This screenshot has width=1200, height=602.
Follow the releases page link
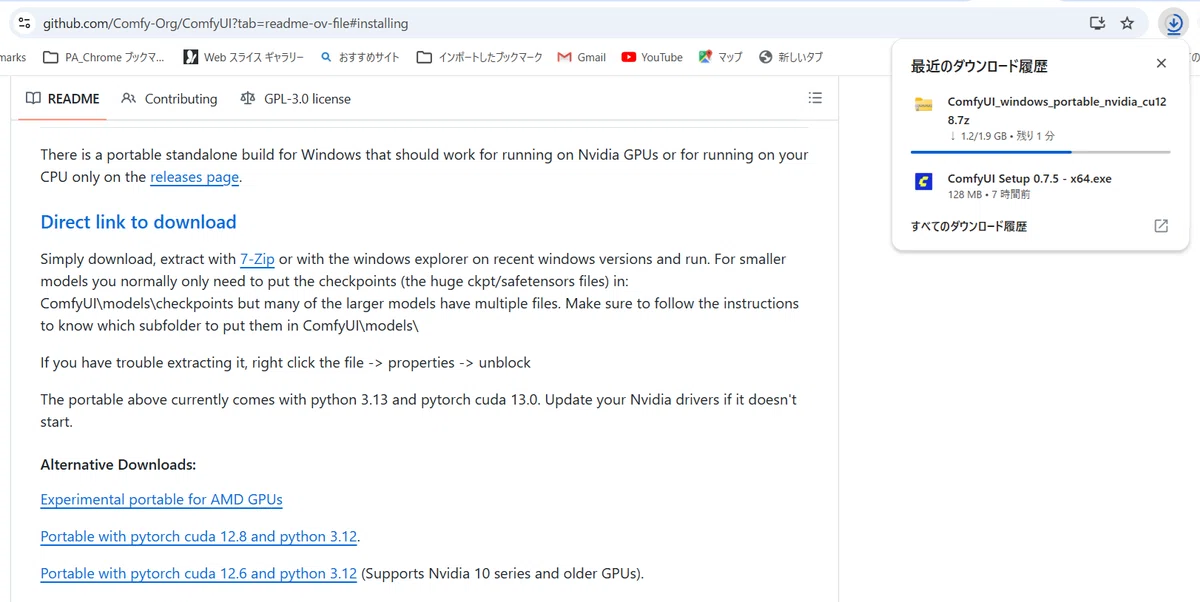pos(195,177)
